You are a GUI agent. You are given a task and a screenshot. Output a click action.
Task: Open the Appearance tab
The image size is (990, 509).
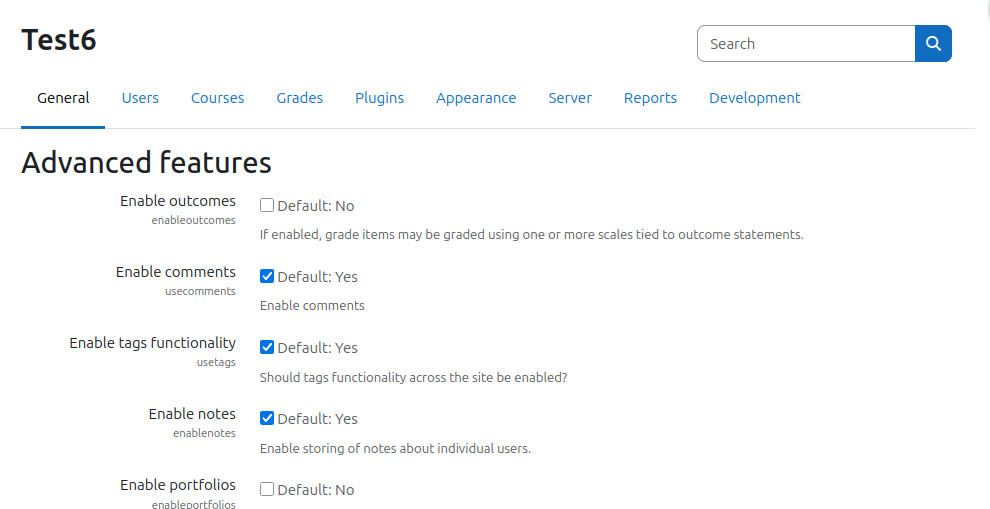click(x=476, y=98)
